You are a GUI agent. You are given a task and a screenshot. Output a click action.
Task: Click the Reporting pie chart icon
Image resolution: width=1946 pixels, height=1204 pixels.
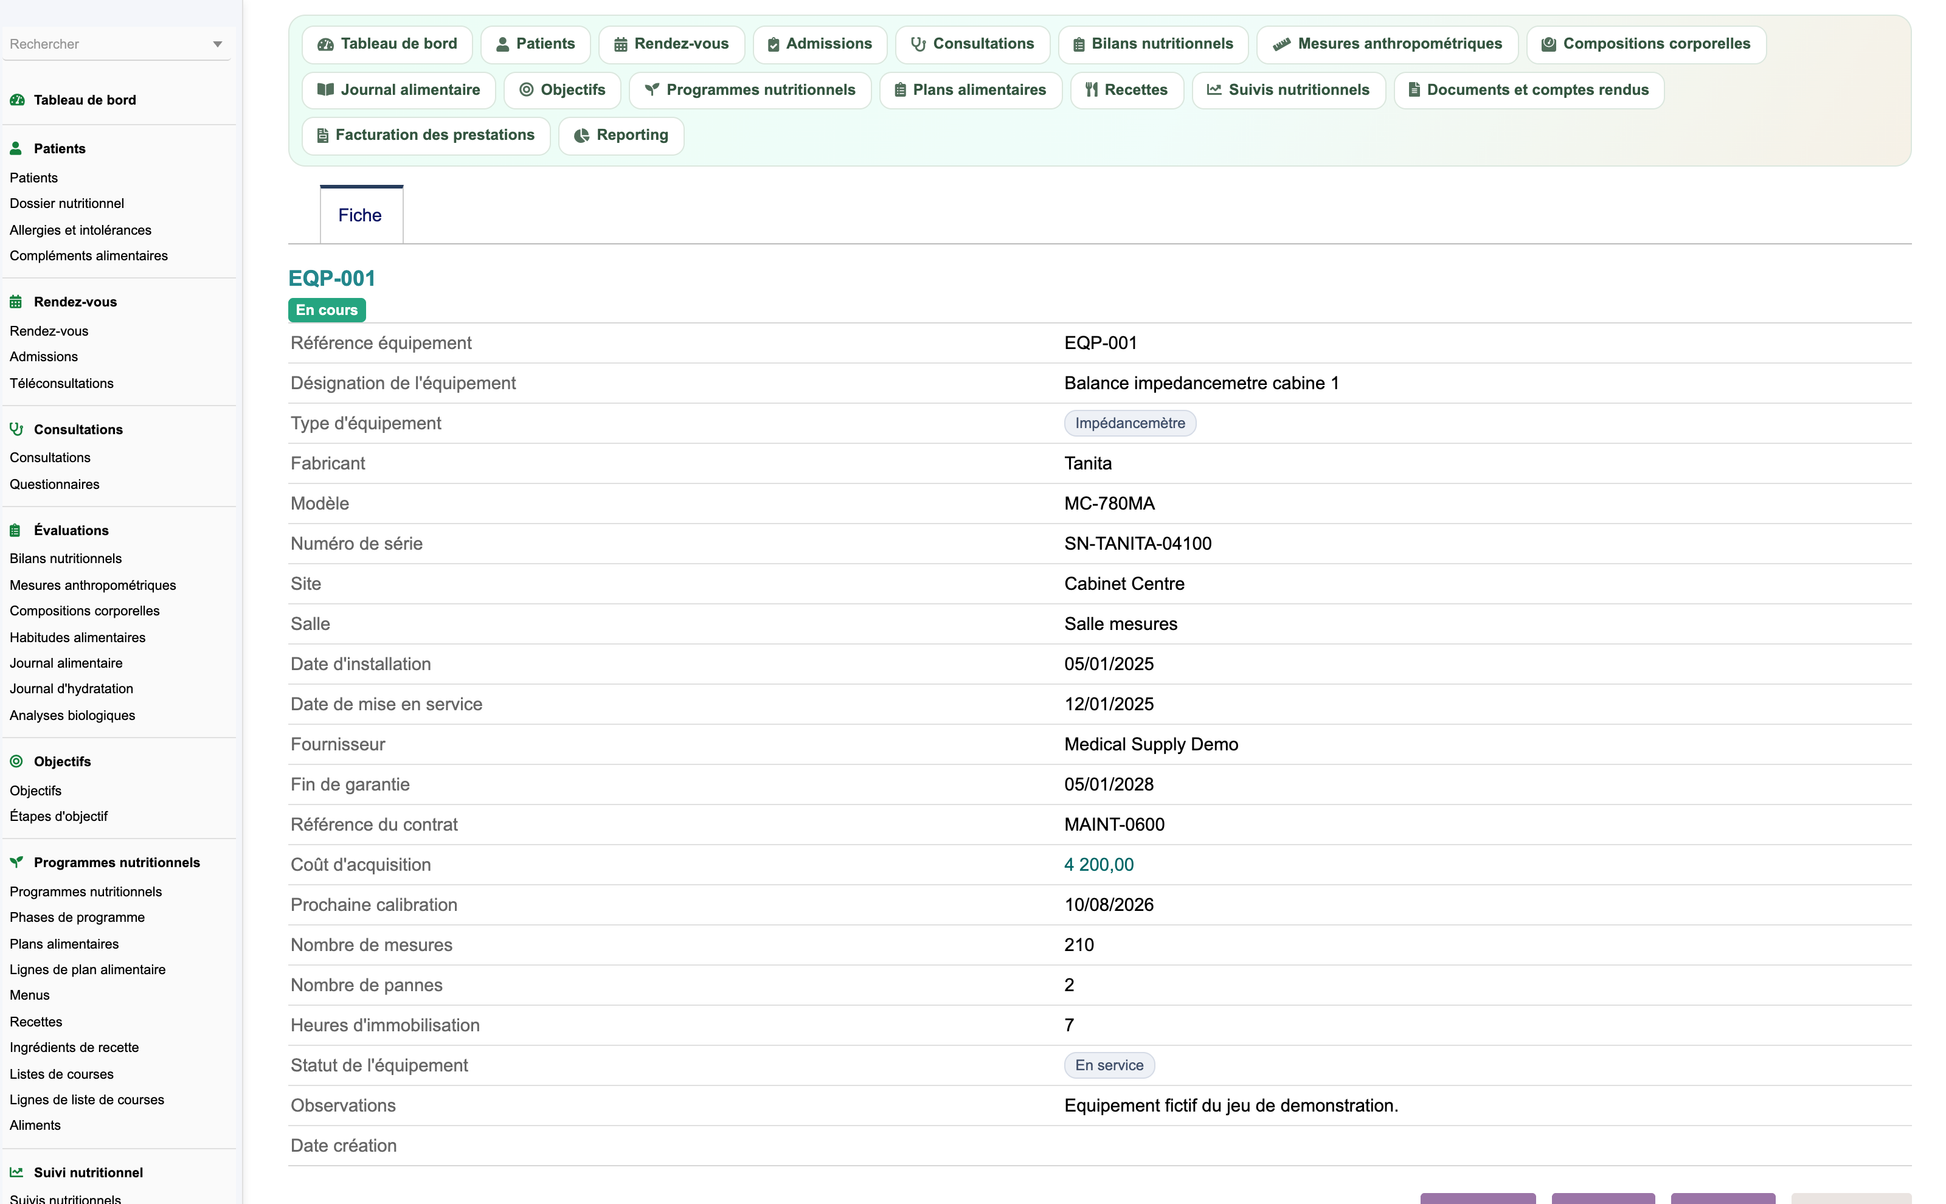click(581, 136)
